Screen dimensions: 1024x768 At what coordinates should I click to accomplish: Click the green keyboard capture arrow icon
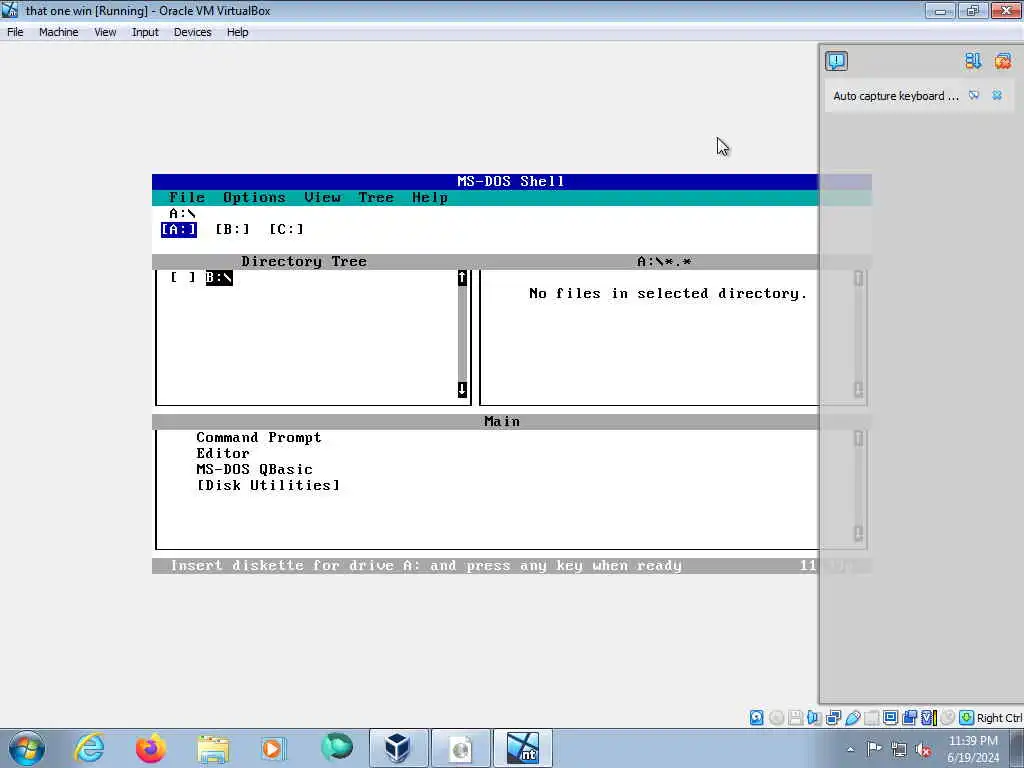[x=967, y=718]
